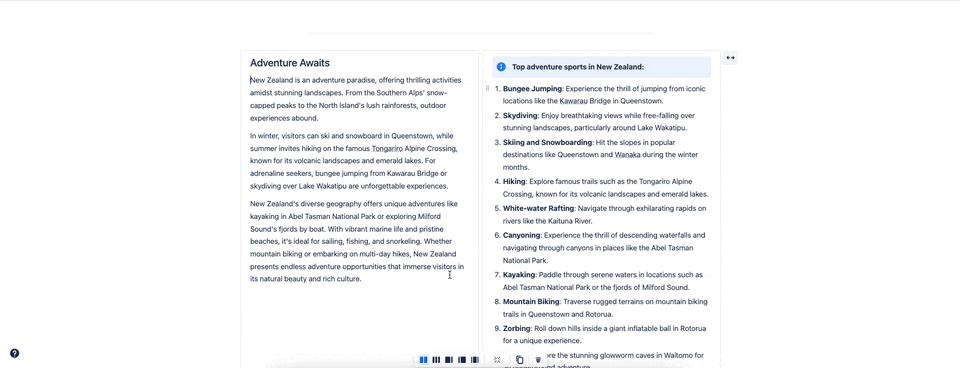The image size is (960, 368).
Task: Click the bold text 'White-water Rafting'
Action: pos(538,209)
